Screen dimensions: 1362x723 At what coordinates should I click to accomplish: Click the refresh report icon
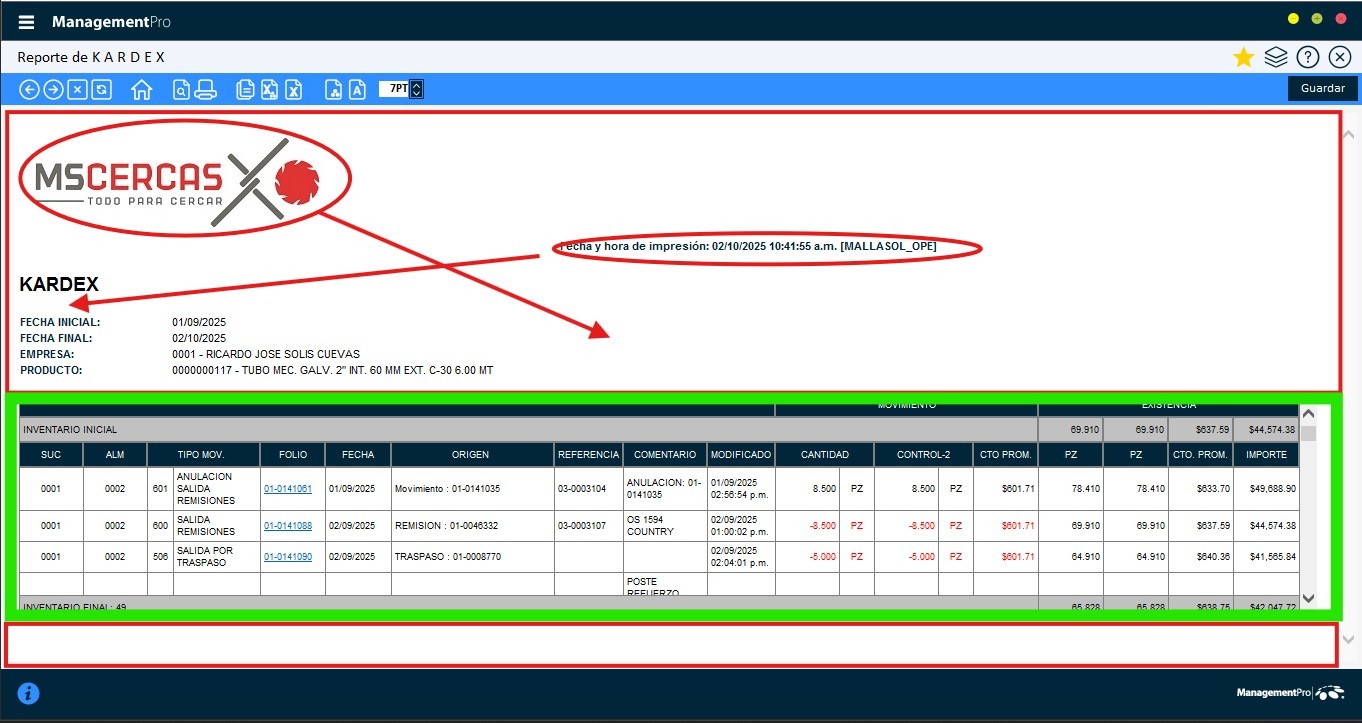[101, 90]
